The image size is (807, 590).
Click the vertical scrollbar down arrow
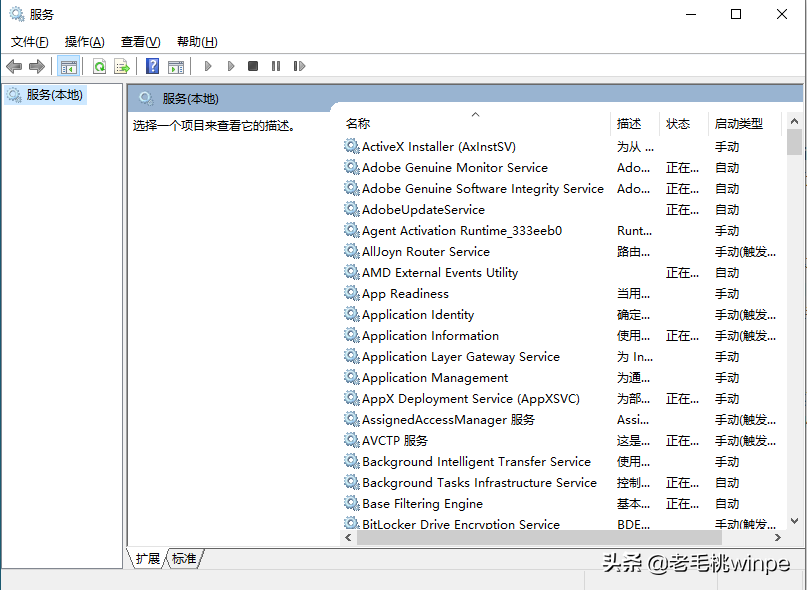click(794, 521)
